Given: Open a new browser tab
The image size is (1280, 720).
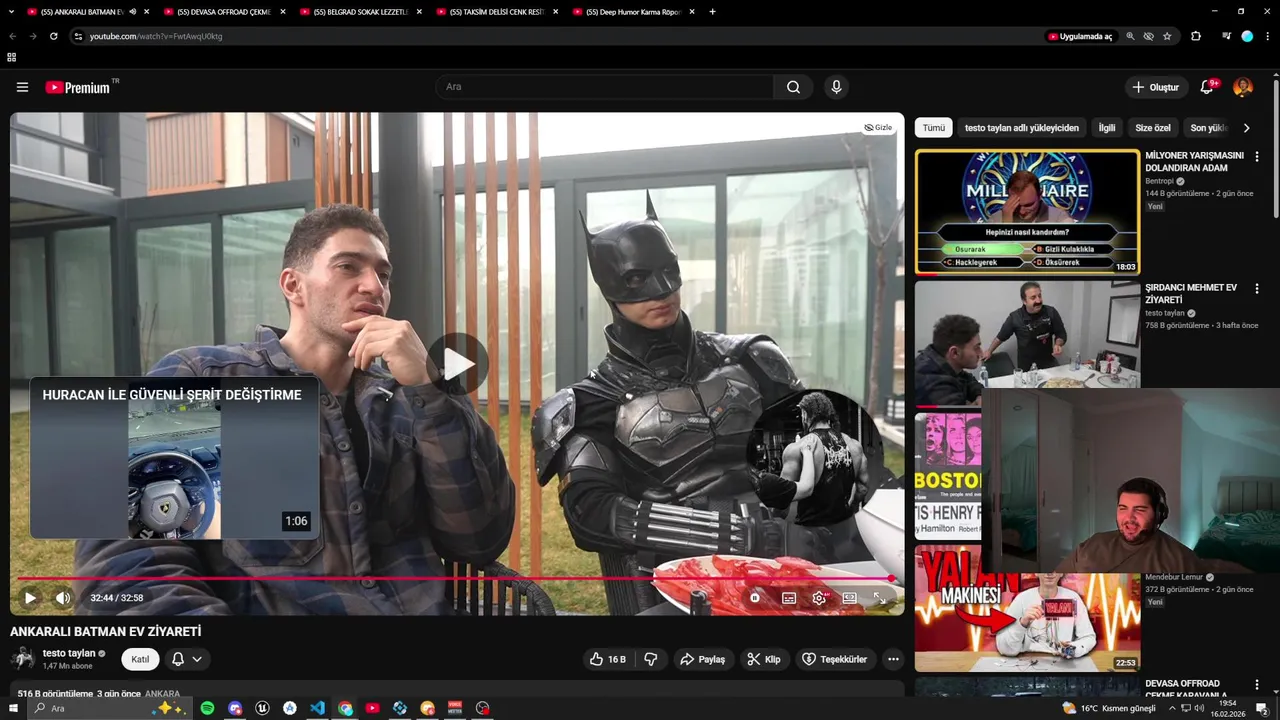Looking at the screenshot, I should click(x=712, y=12).
